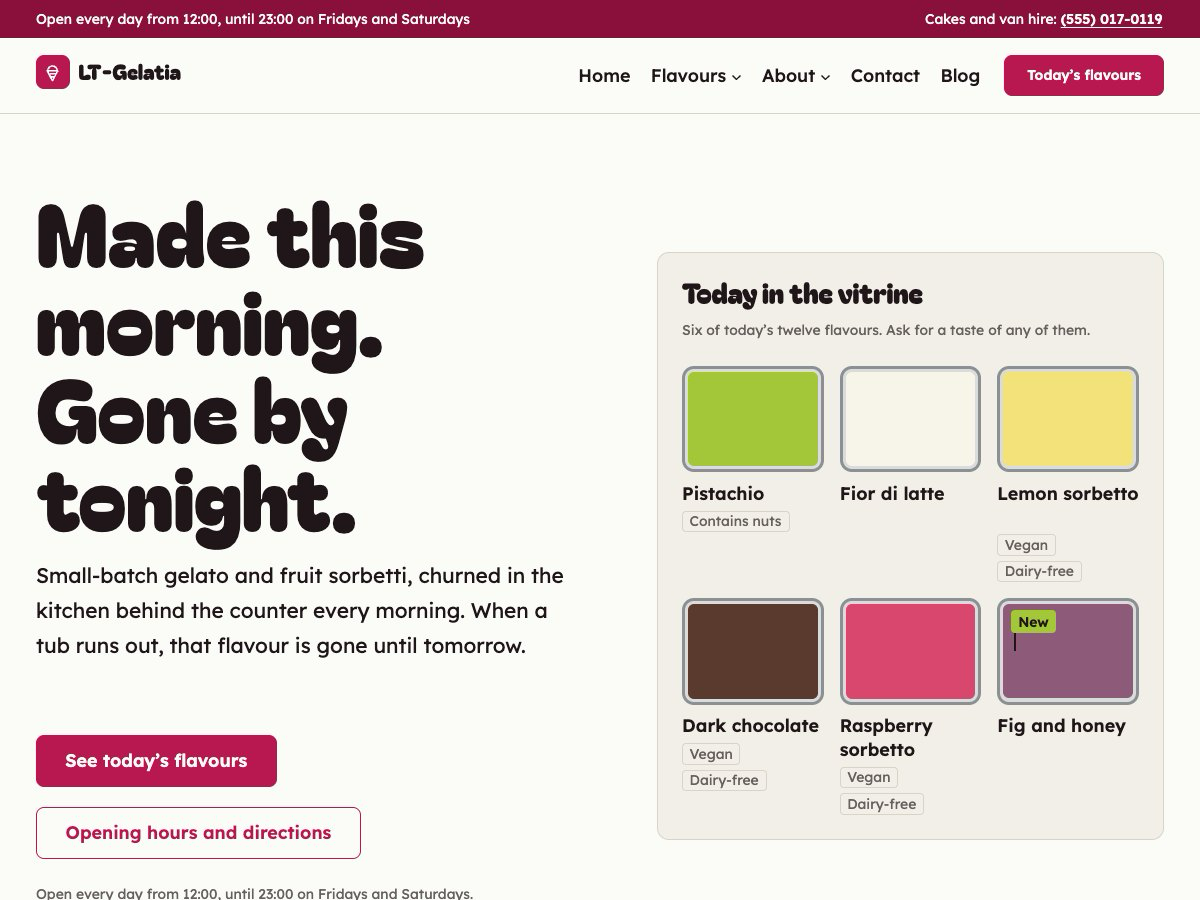Viewport: 1200px width, 900px height.
Task: Click the See today's flavours button
Action: [x=156, y=761]
